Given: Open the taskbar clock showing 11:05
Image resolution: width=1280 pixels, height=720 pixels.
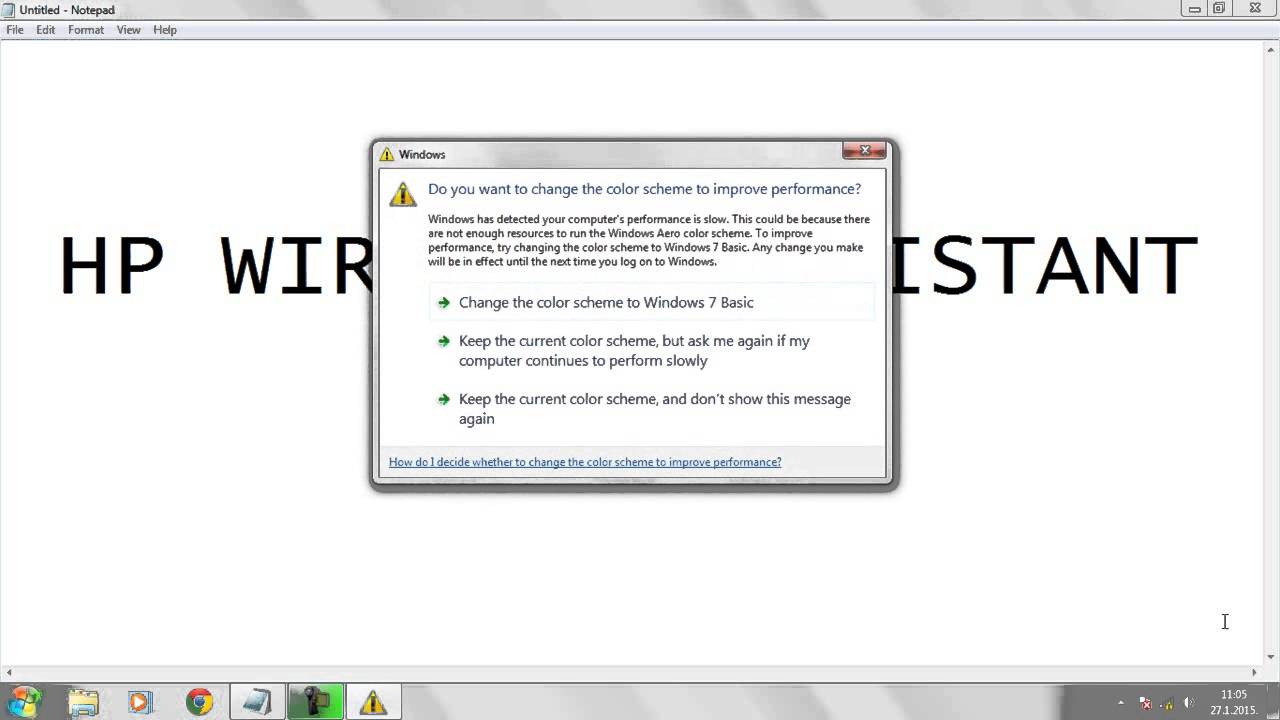Looking at the screenshot, I should coord(1233,702).
